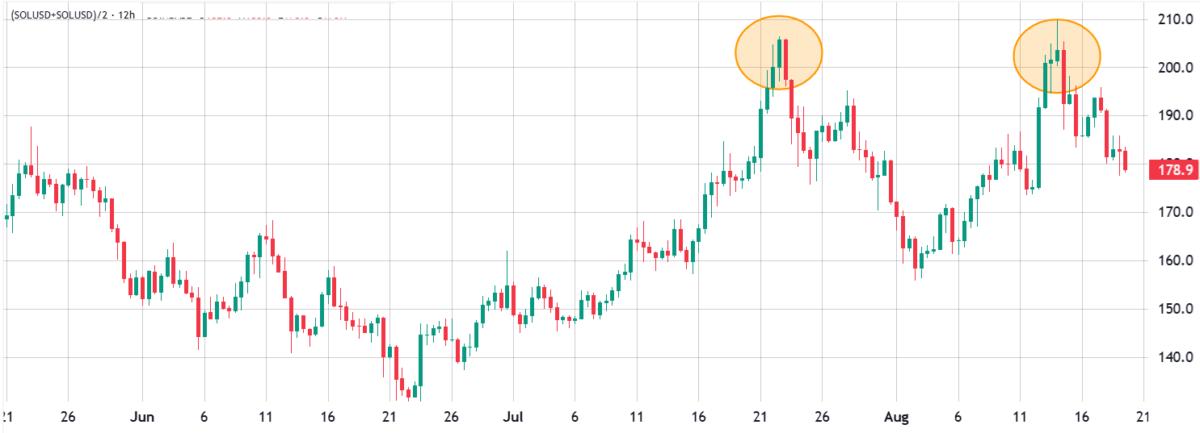Click the last red candle beside price tag

click(x=1126, y=159)
